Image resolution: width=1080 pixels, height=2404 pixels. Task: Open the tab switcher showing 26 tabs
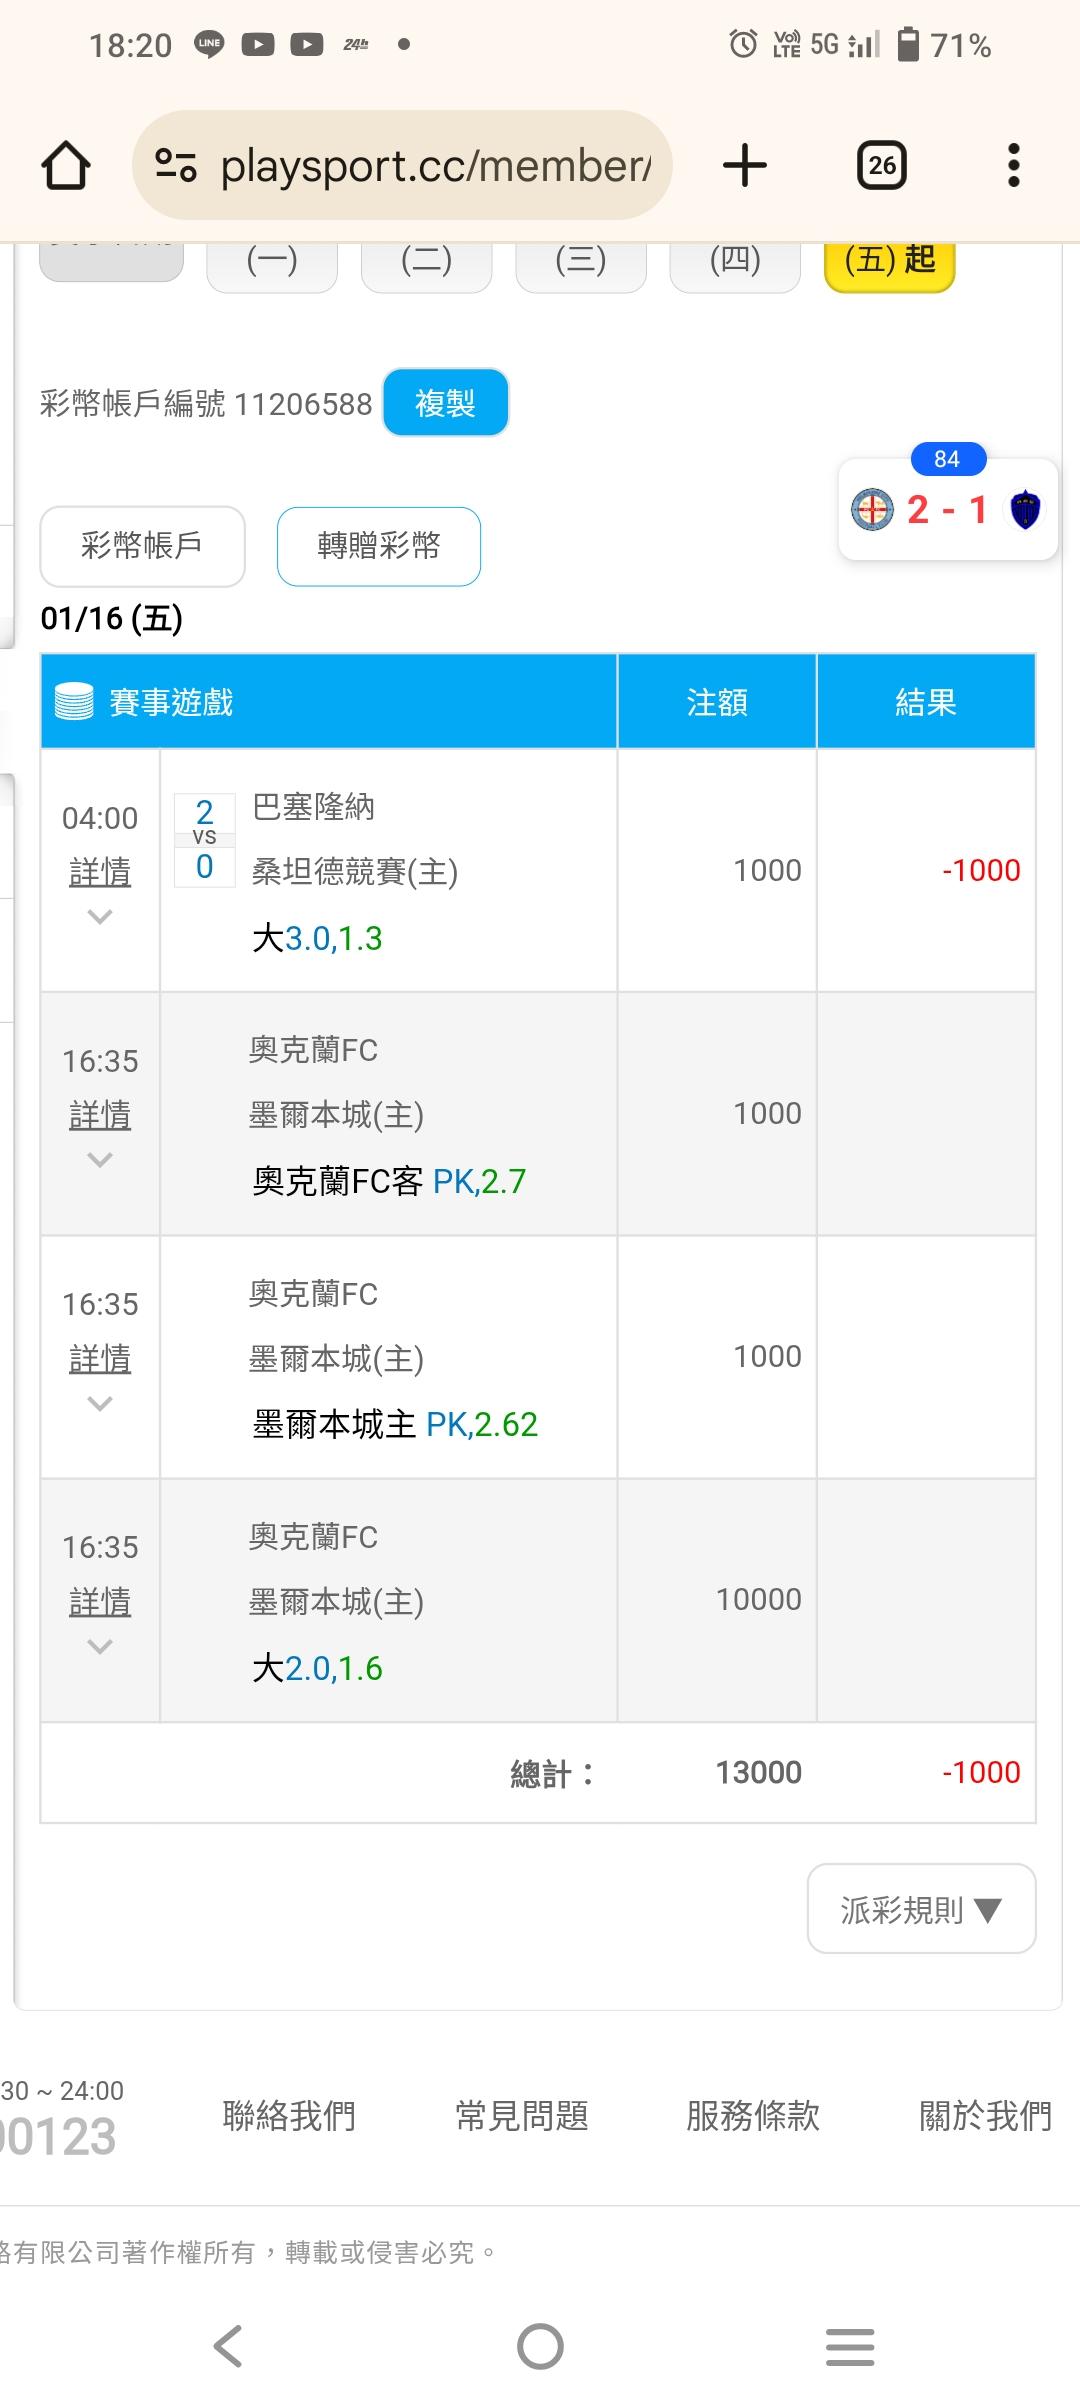(x=882, y=165)
